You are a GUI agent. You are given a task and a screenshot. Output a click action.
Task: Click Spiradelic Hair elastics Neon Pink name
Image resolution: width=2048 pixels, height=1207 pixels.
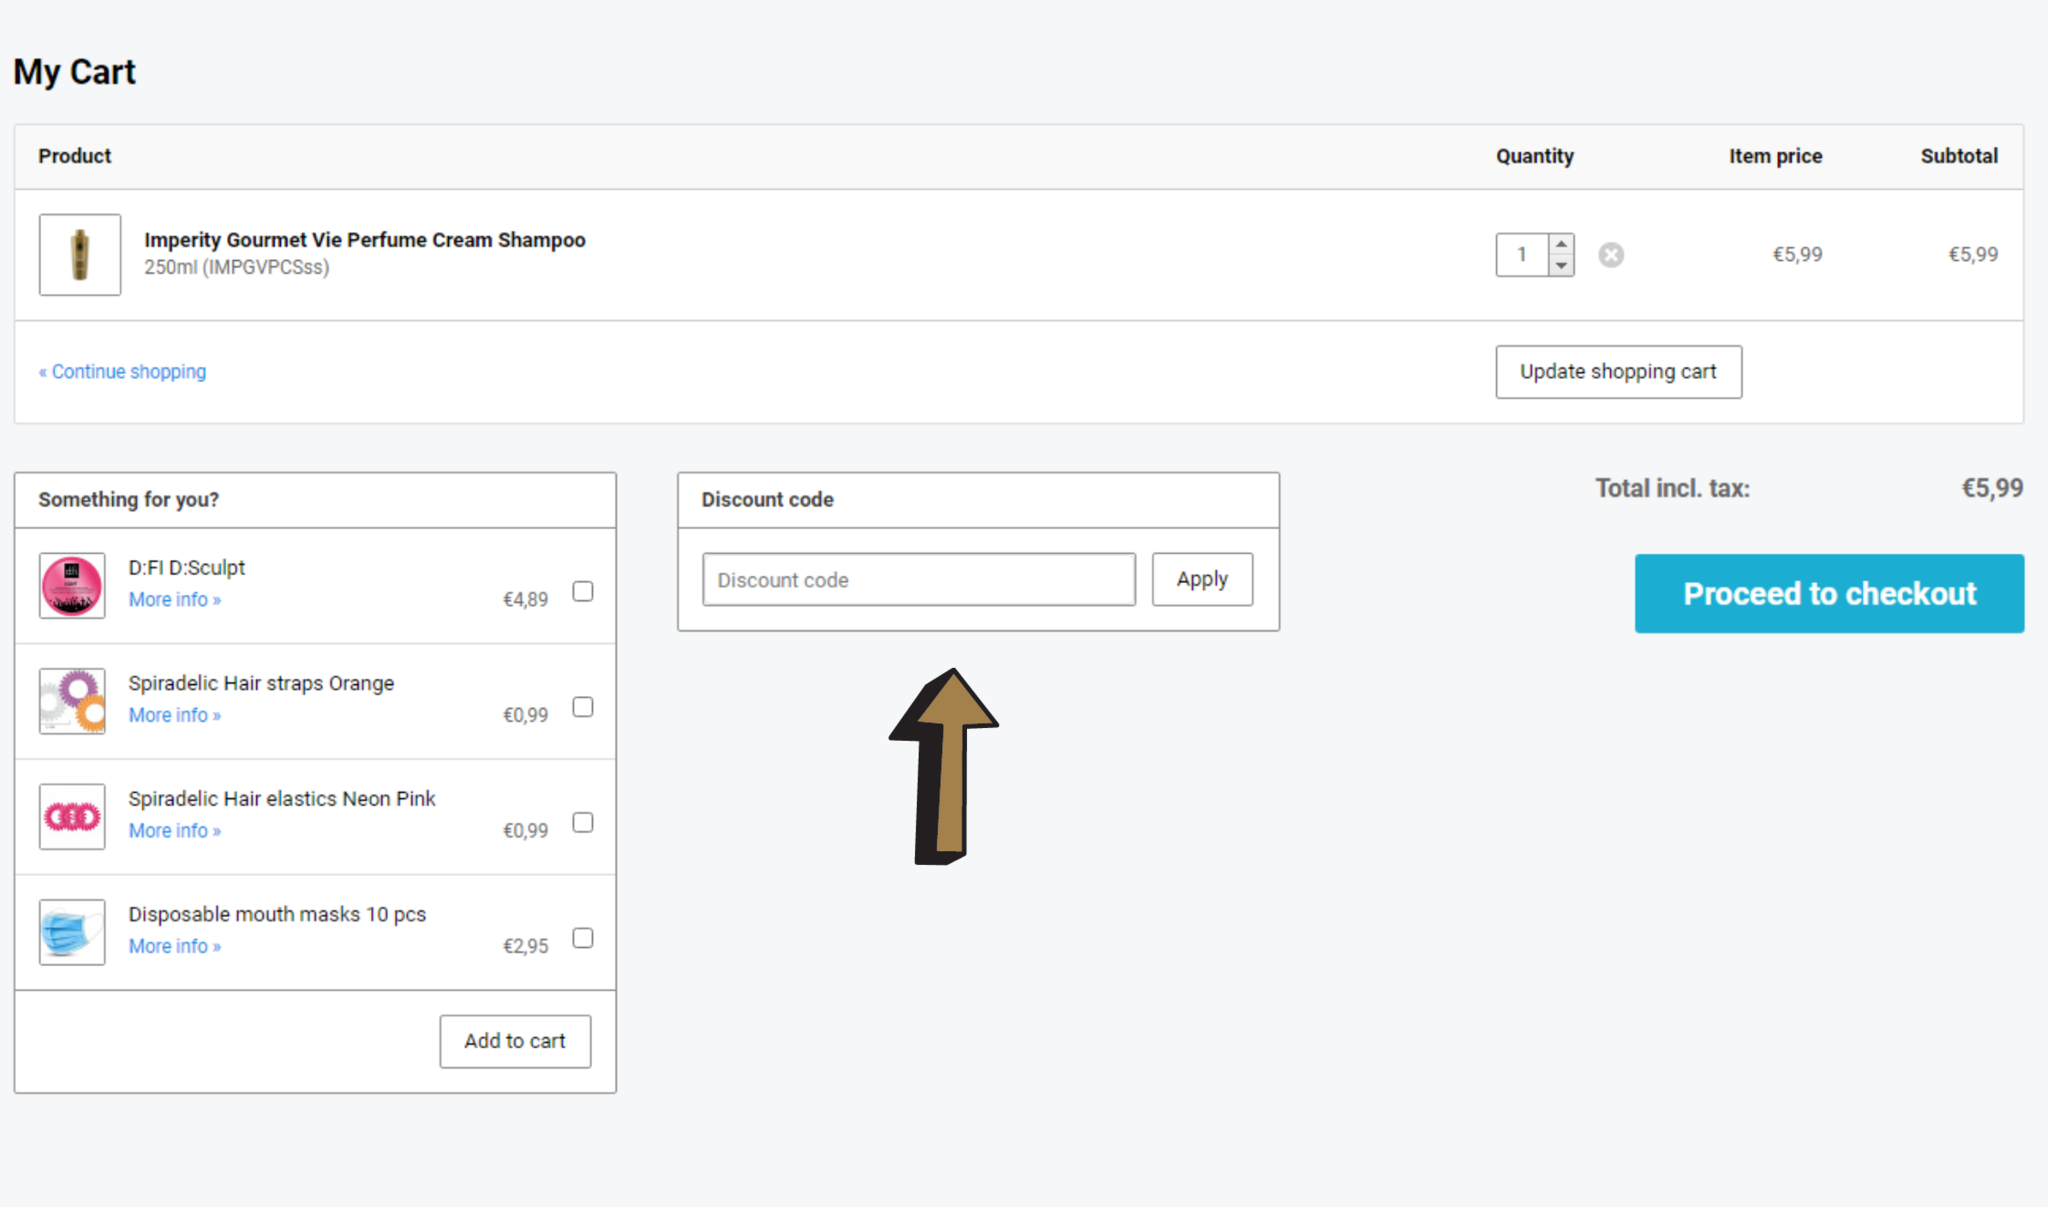pos(282,799)
